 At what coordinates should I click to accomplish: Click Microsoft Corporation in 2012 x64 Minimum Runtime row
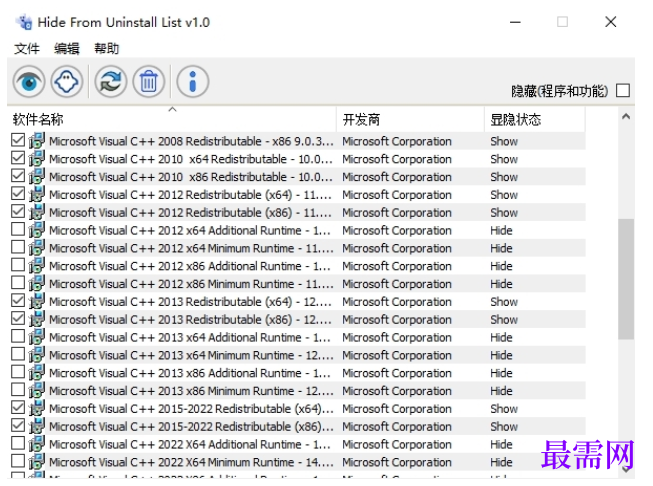397,248
